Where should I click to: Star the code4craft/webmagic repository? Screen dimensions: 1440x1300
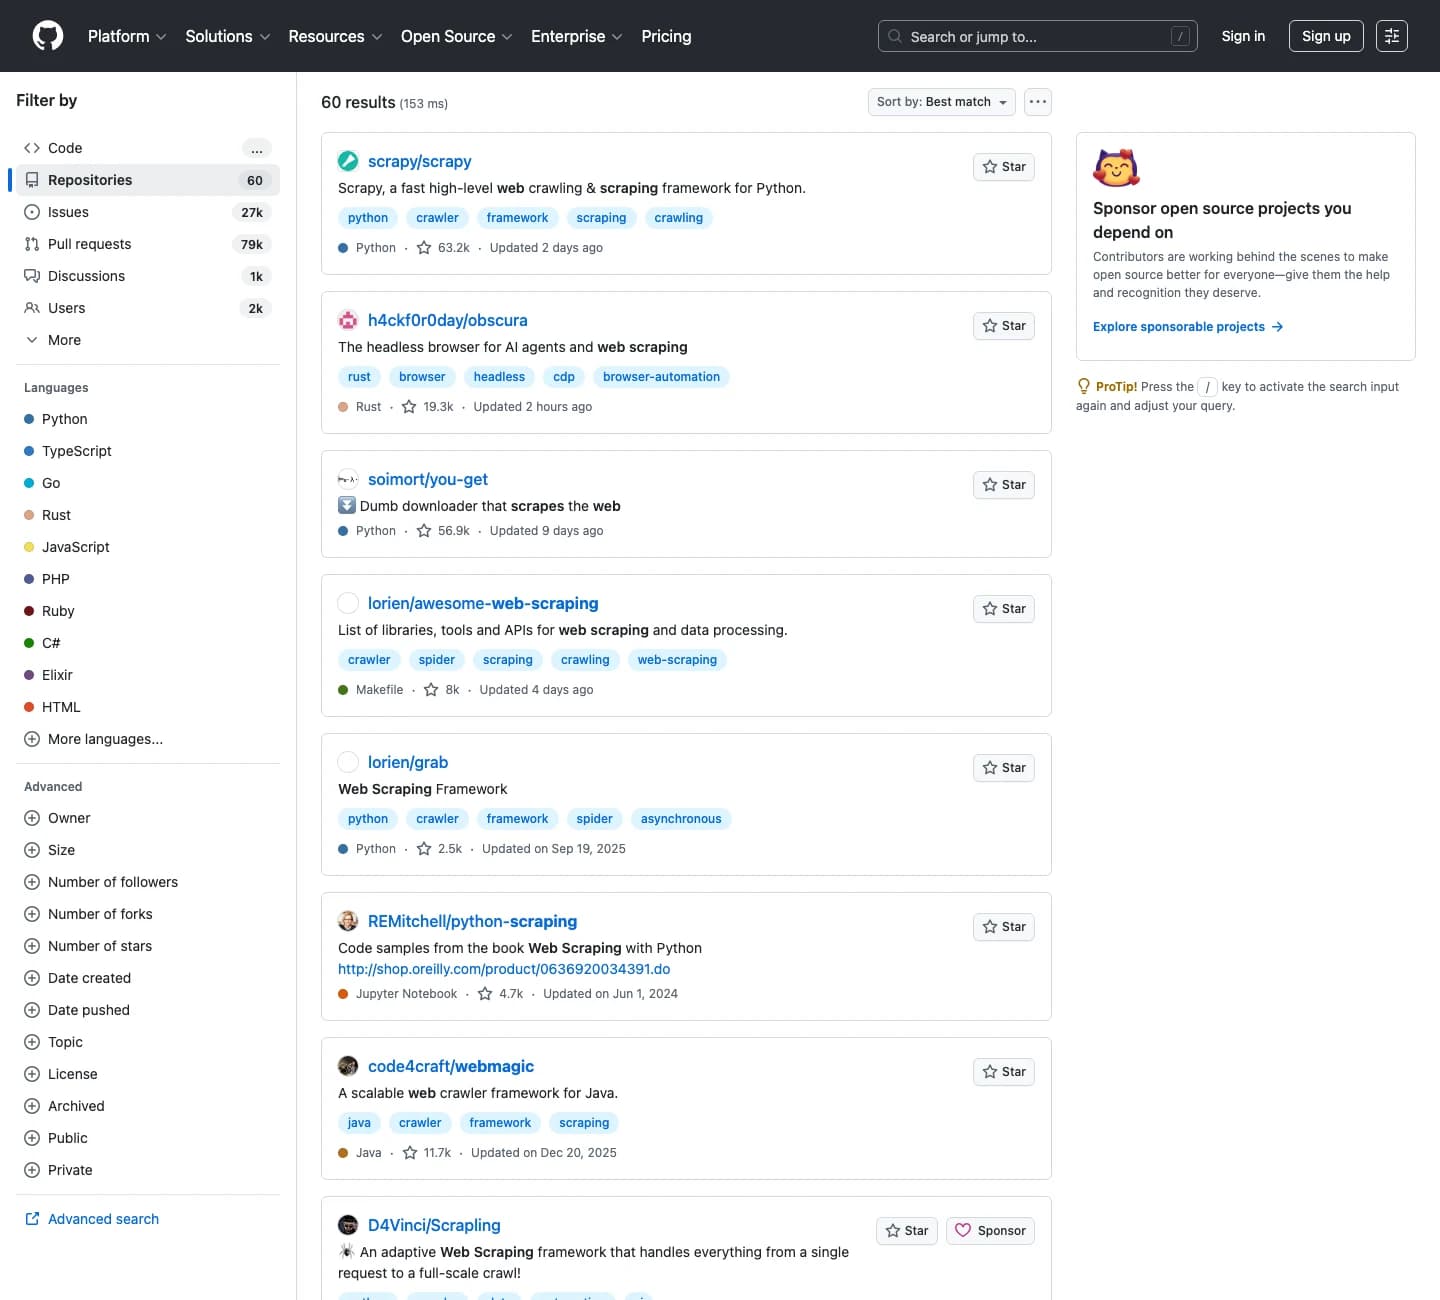click(x=1004, y=1072)
